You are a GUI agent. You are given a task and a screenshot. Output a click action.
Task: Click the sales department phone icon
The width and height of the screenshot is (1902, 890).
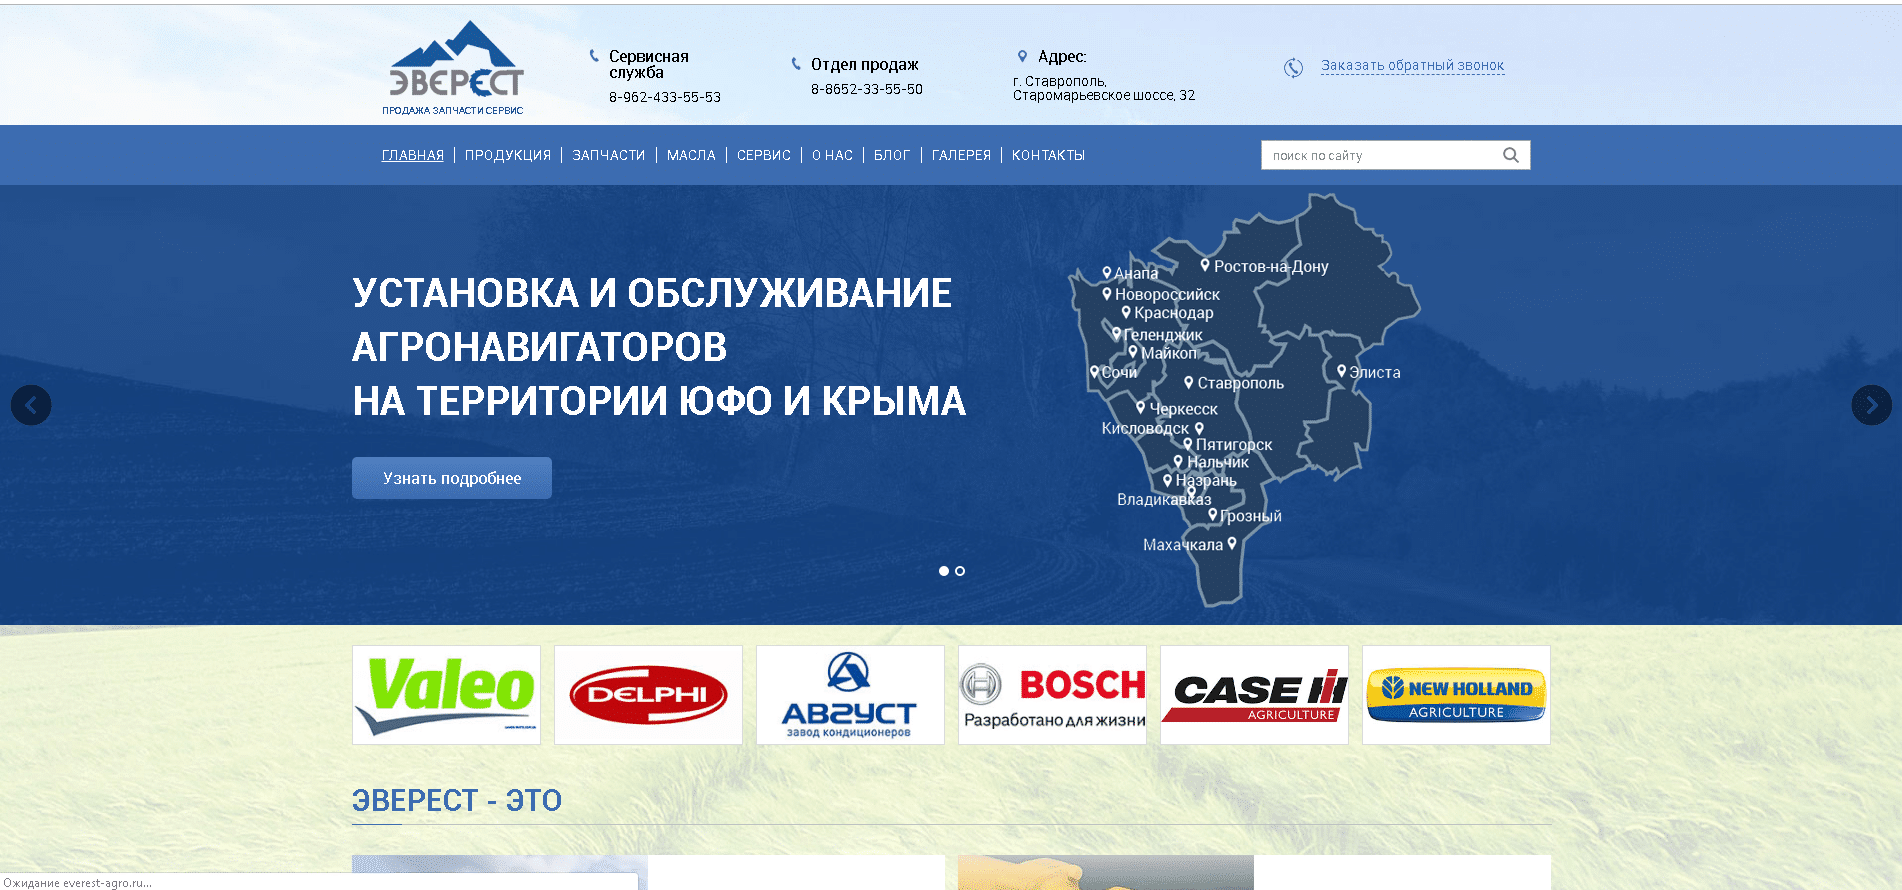pyautogui.click(x=796, y=64)
